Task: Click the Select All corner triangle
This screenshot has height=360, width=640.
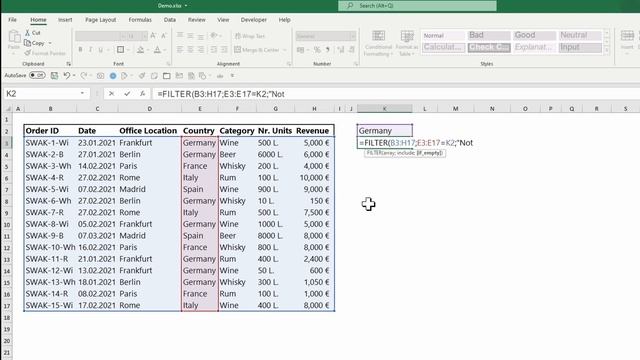Action: click(7, 109)
